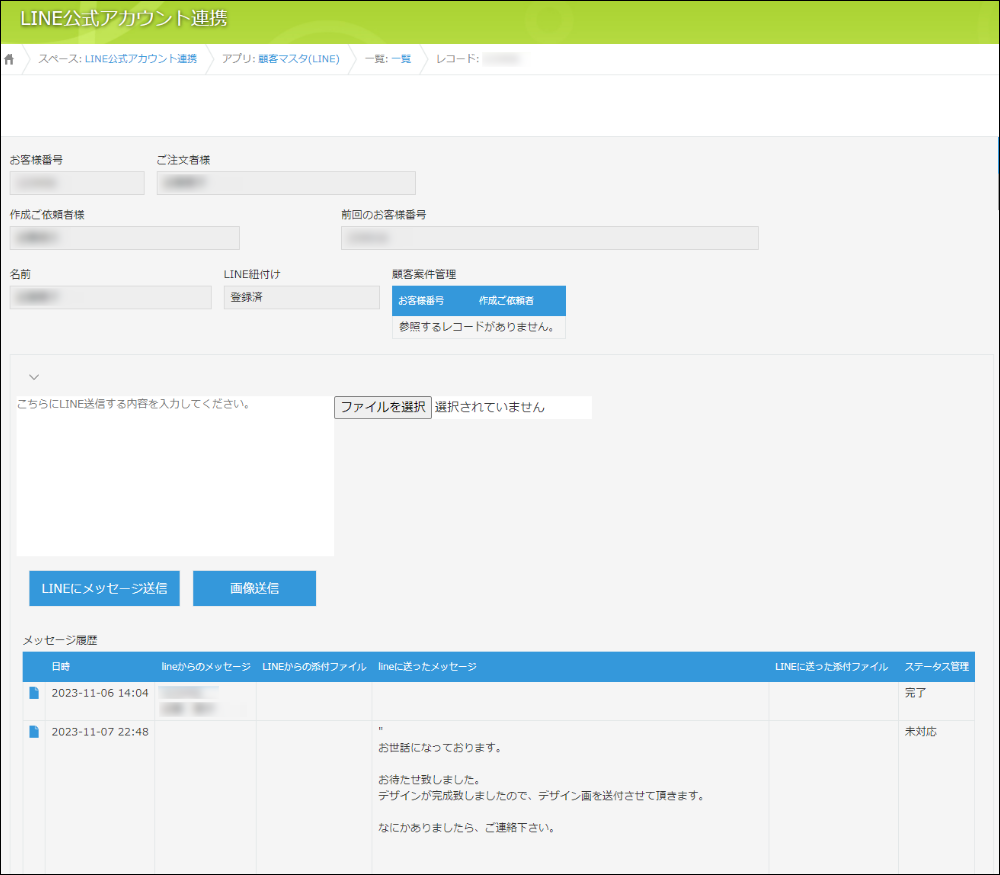The height and width of the screenshot is (875, 1000).
Task: Open record icon for 2023-11-06 14:04 row
Action: click(34, 693)
